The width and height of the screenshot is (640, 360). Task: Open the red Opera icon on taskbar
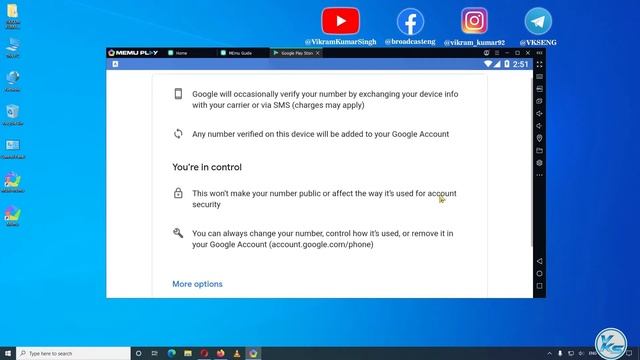click(x=204, y=353)
